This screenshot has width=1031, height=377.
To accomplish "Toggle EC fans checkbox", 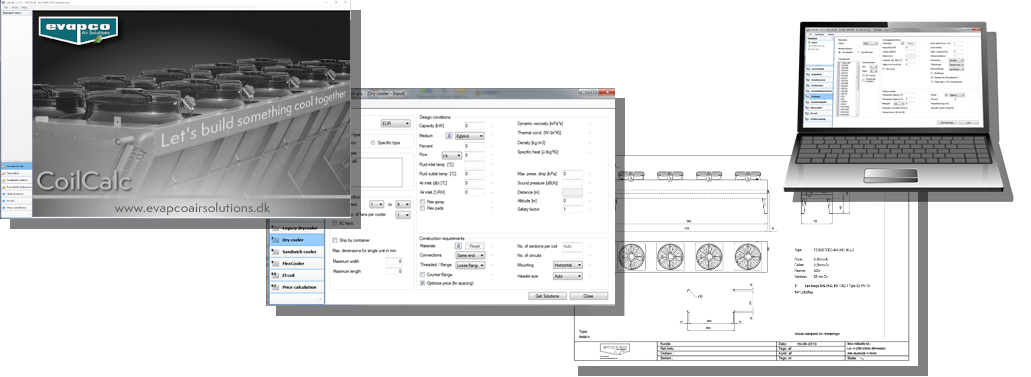I will click(x=335, y=223).
